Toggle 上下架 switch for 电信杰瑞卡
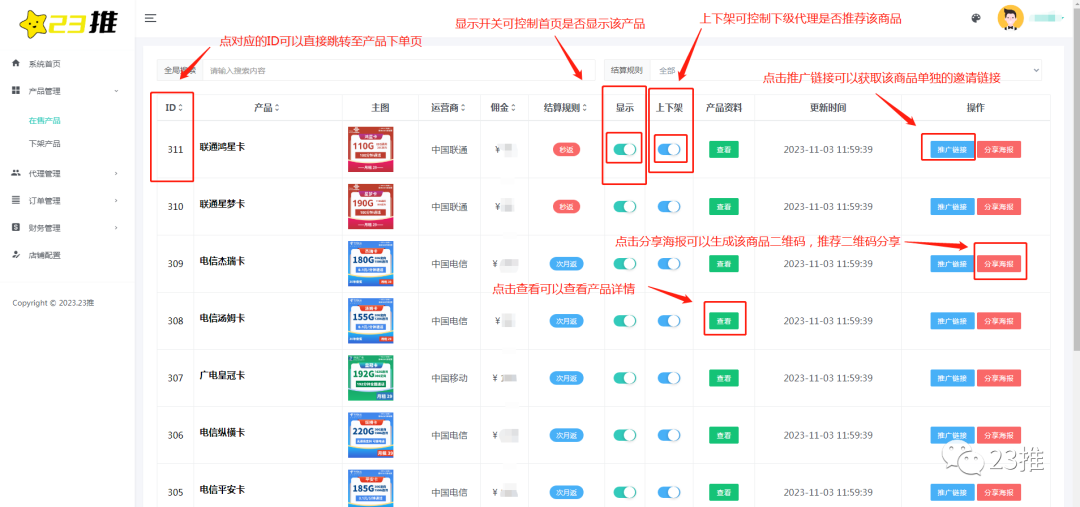Image resolution: width=1080 pixels, height=507 pixels. point(669,263)
